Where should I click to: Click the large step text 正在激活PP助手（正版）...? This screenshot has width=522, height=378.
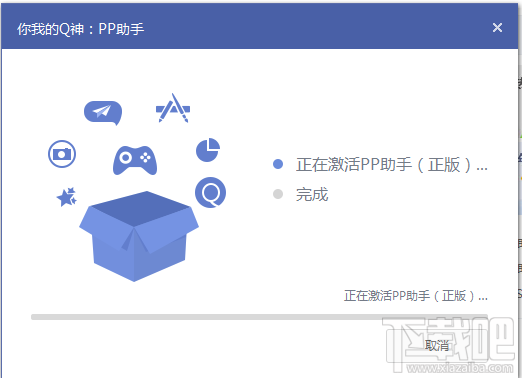coord(392,164)
